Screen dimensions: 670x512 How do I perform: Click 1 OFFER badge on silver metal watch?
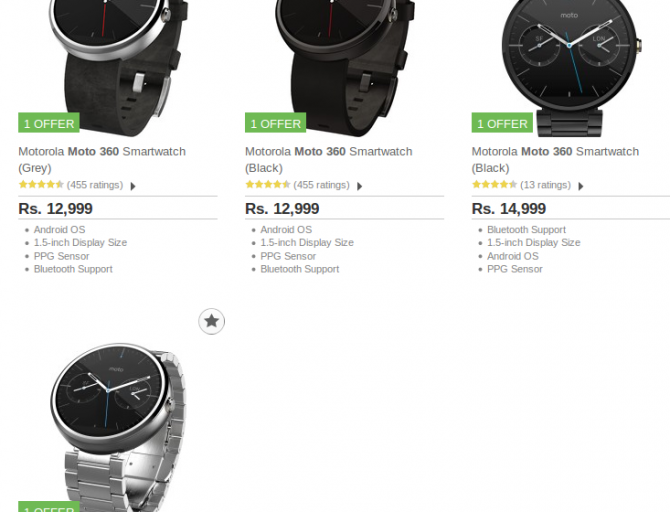click(x=49, y=507)
